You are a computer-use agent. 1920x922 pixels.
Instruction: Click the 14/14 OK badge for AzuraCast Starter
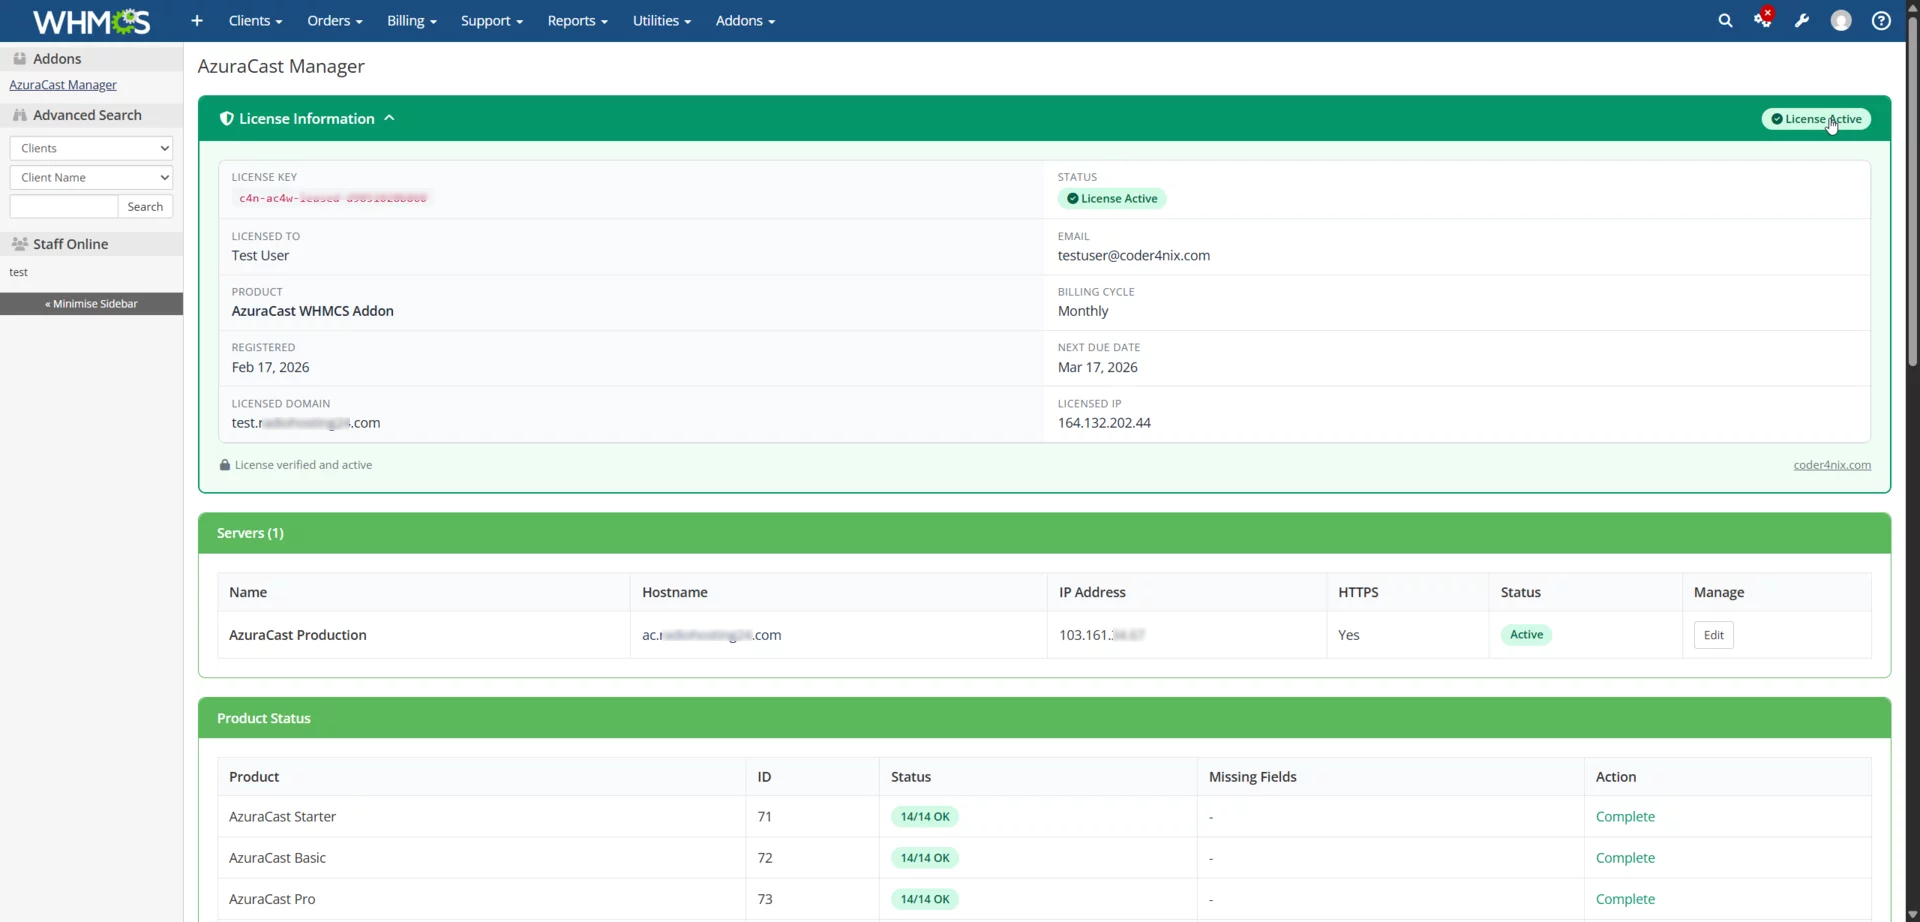pos(924,816)
